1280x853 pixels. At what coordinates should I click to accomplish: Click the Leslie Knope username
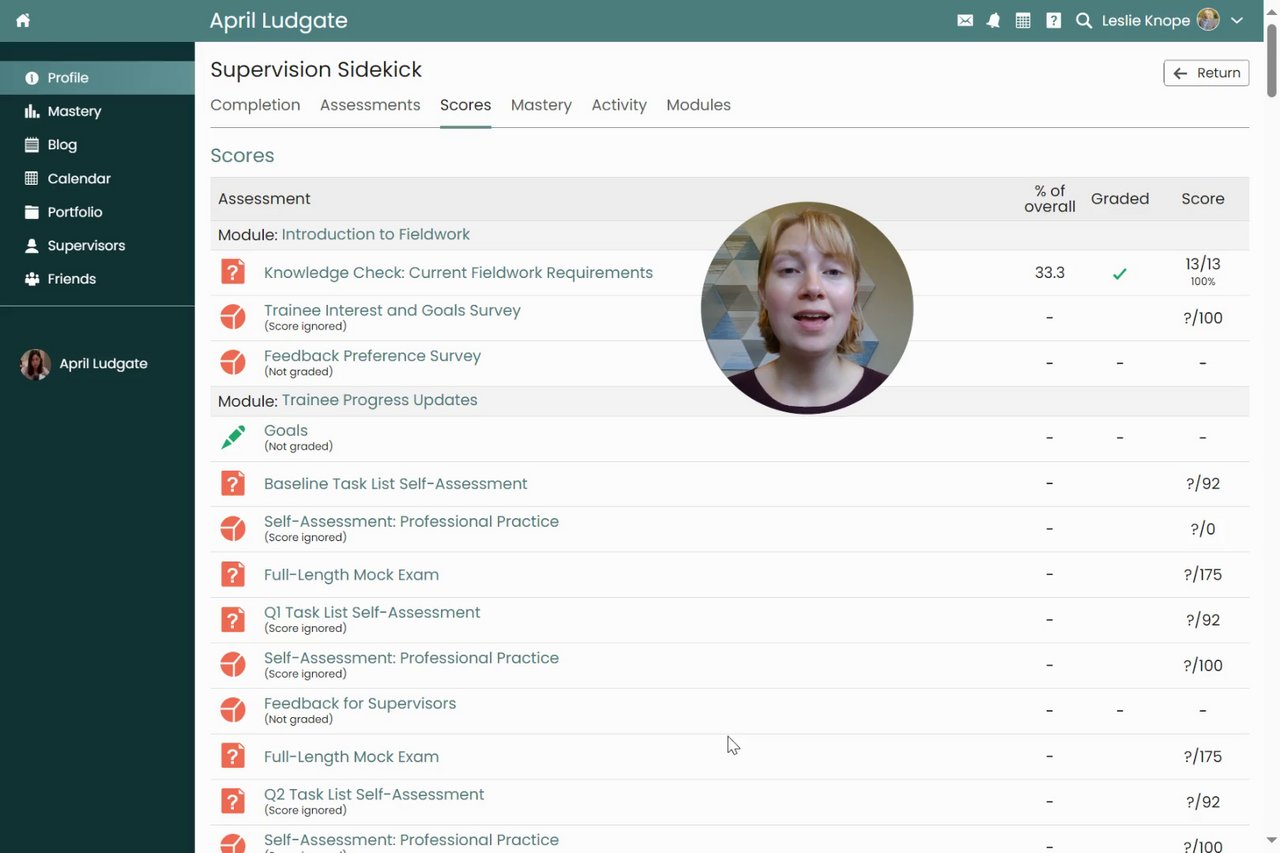click(1146, 20)
